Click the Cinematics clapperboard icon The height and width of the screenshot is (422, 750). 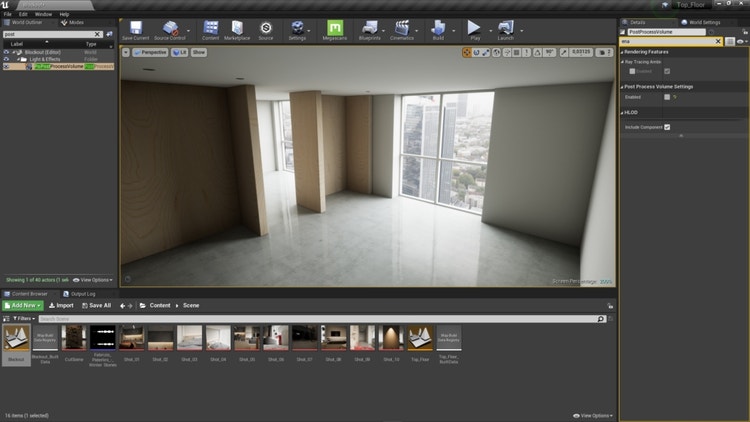tap(401, 29)
